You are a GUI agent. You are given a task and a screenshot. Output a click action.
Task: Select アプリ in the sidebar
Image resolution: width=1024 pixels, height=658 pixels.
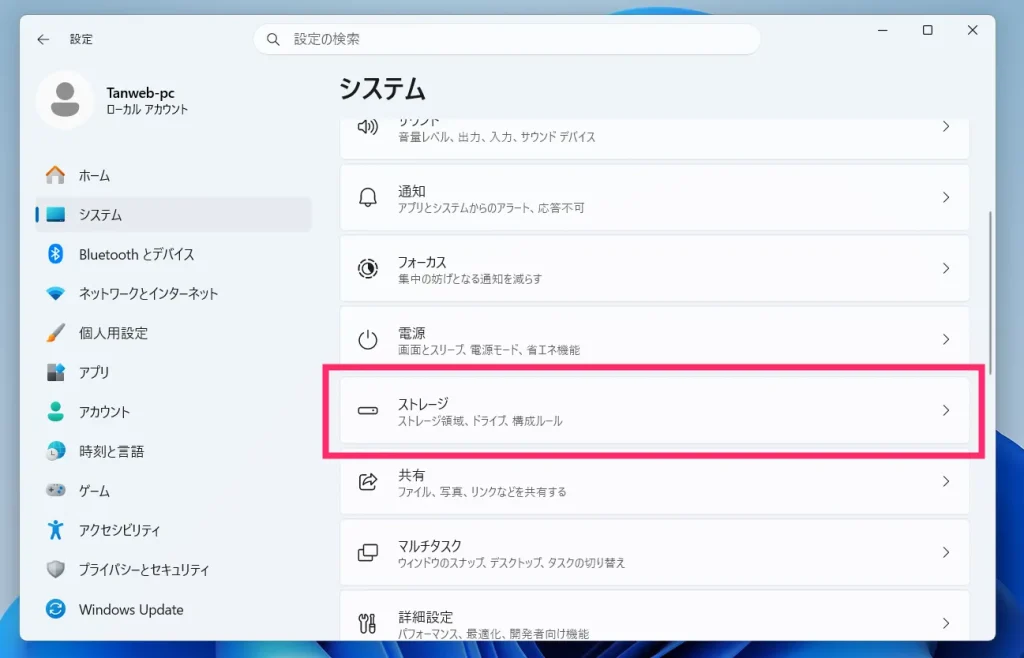click(x=173, y=372)
